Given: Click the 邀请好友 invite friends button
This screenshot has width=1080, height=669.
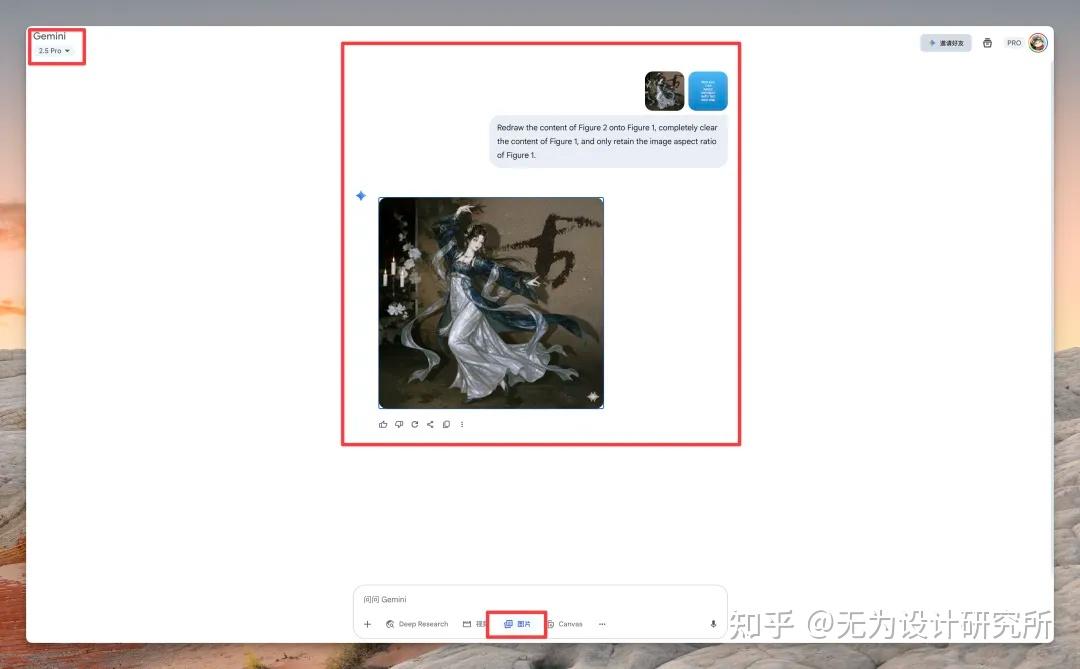Looking at the screenshot, I should tap(946, 43).
